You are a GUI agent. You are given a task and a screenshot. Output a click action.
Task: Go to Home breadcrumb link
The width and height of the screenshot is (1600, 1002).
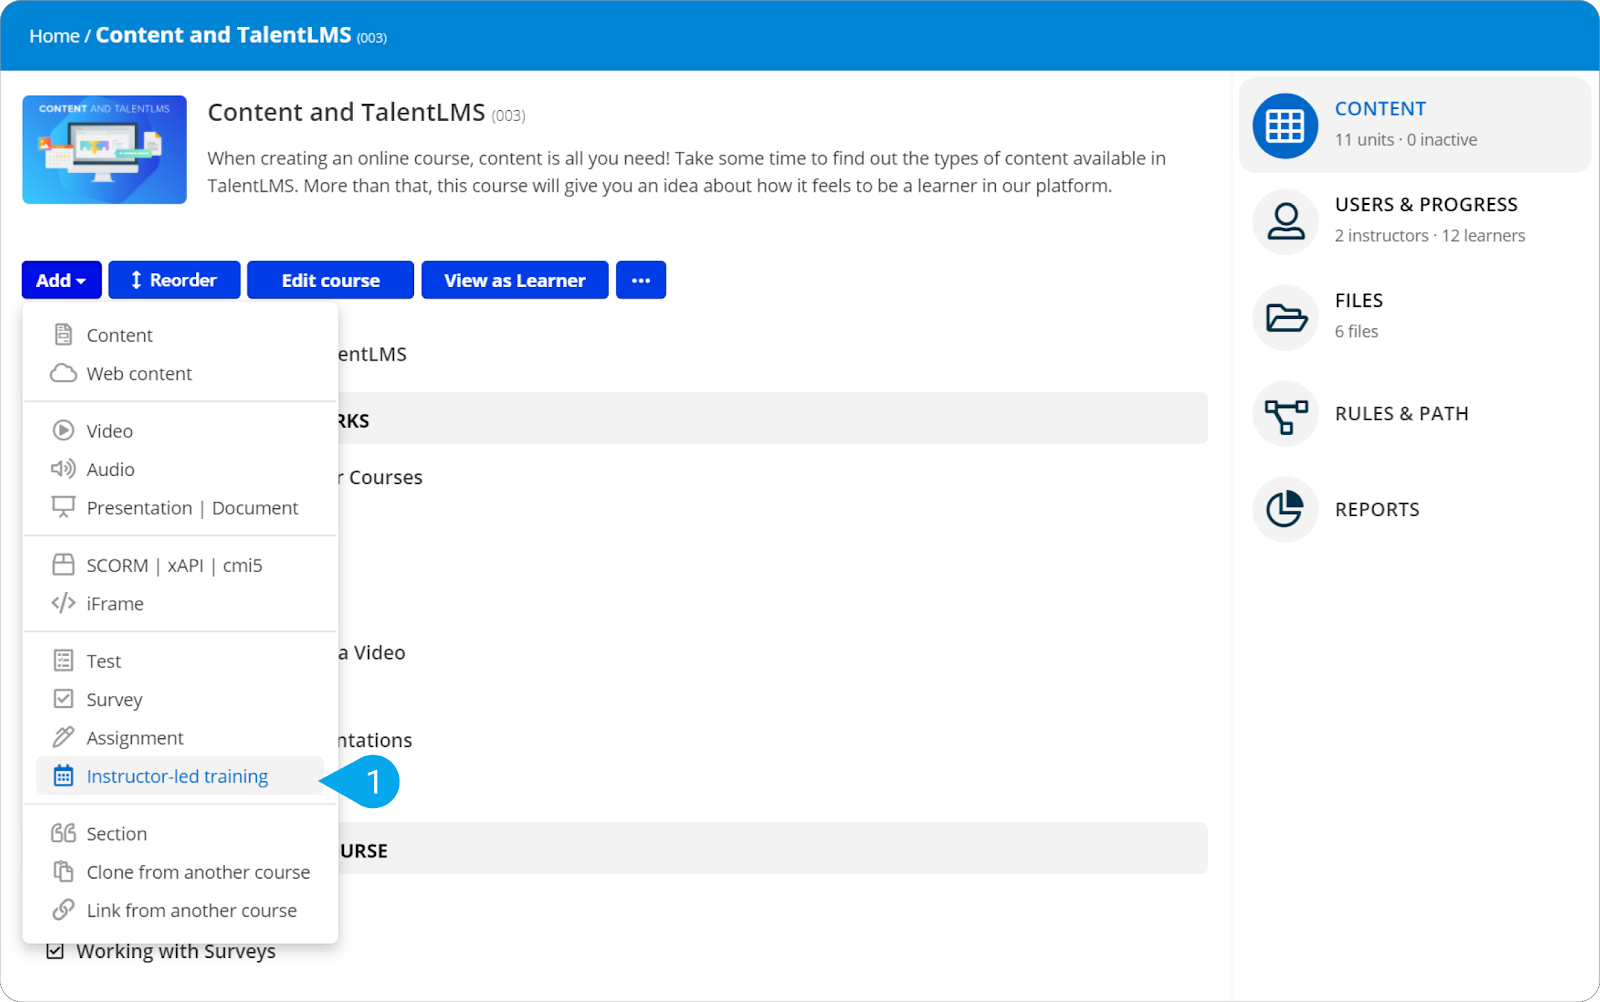(54, 36)
